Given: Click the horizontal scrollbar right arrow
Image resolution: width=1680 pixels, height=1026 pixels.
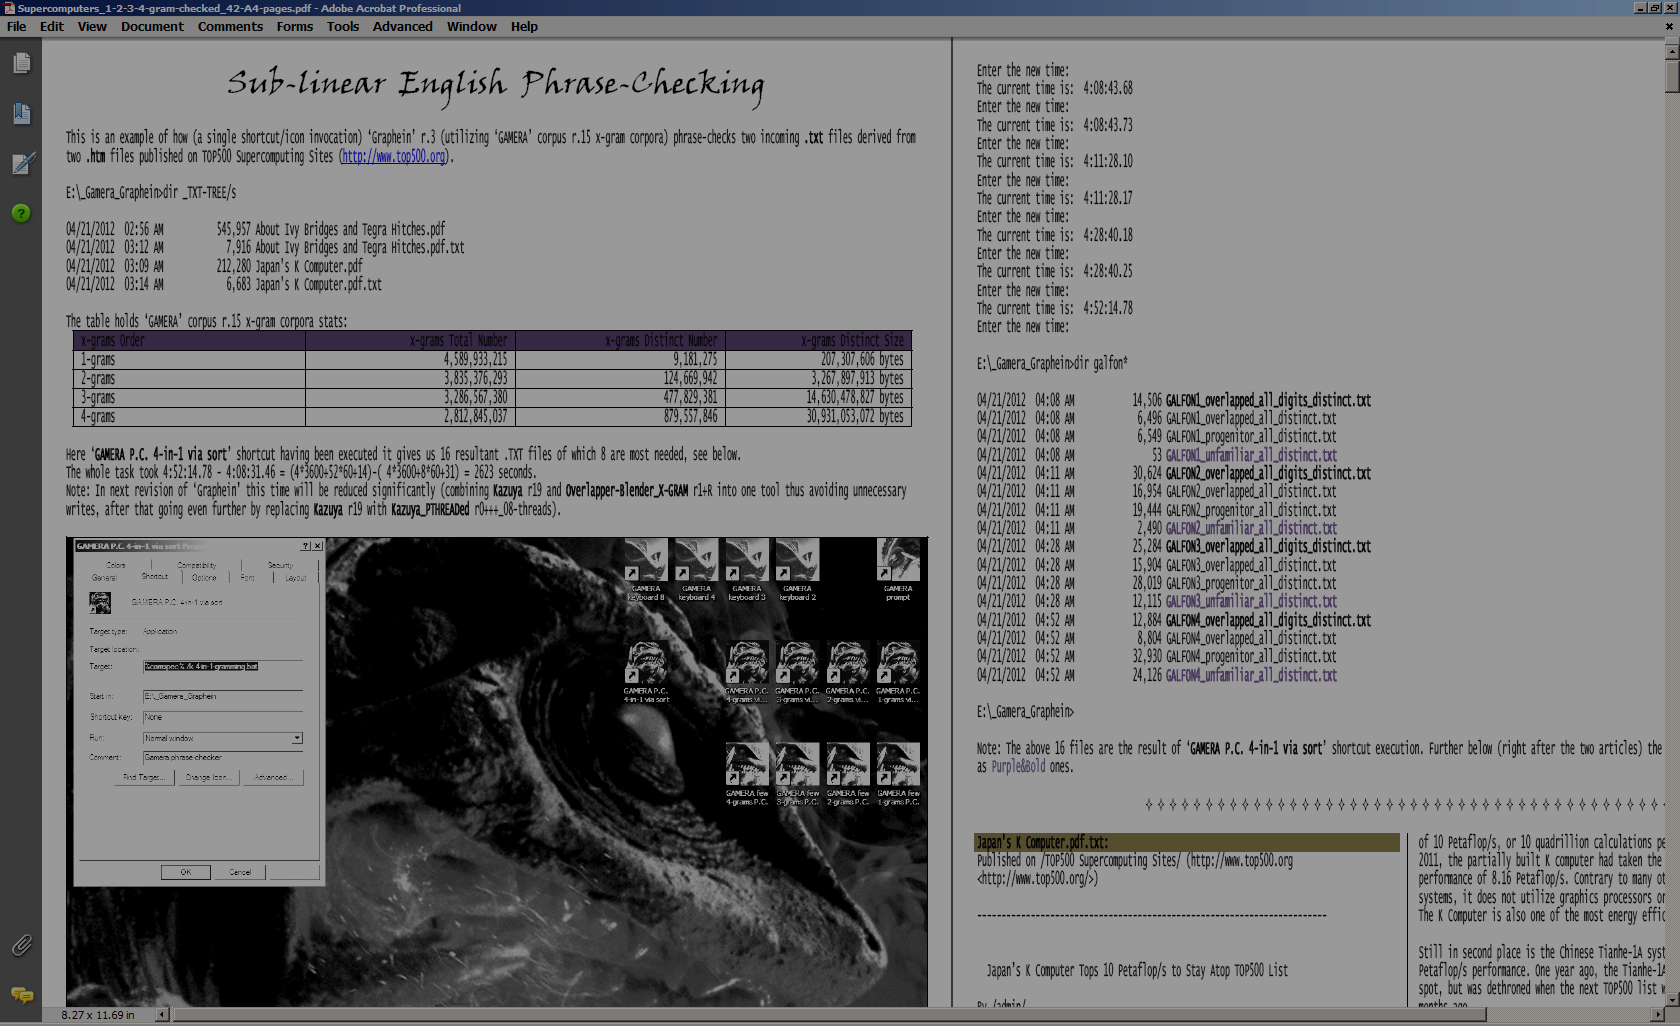Looking at the screenshot, I should (1656, 1014).
